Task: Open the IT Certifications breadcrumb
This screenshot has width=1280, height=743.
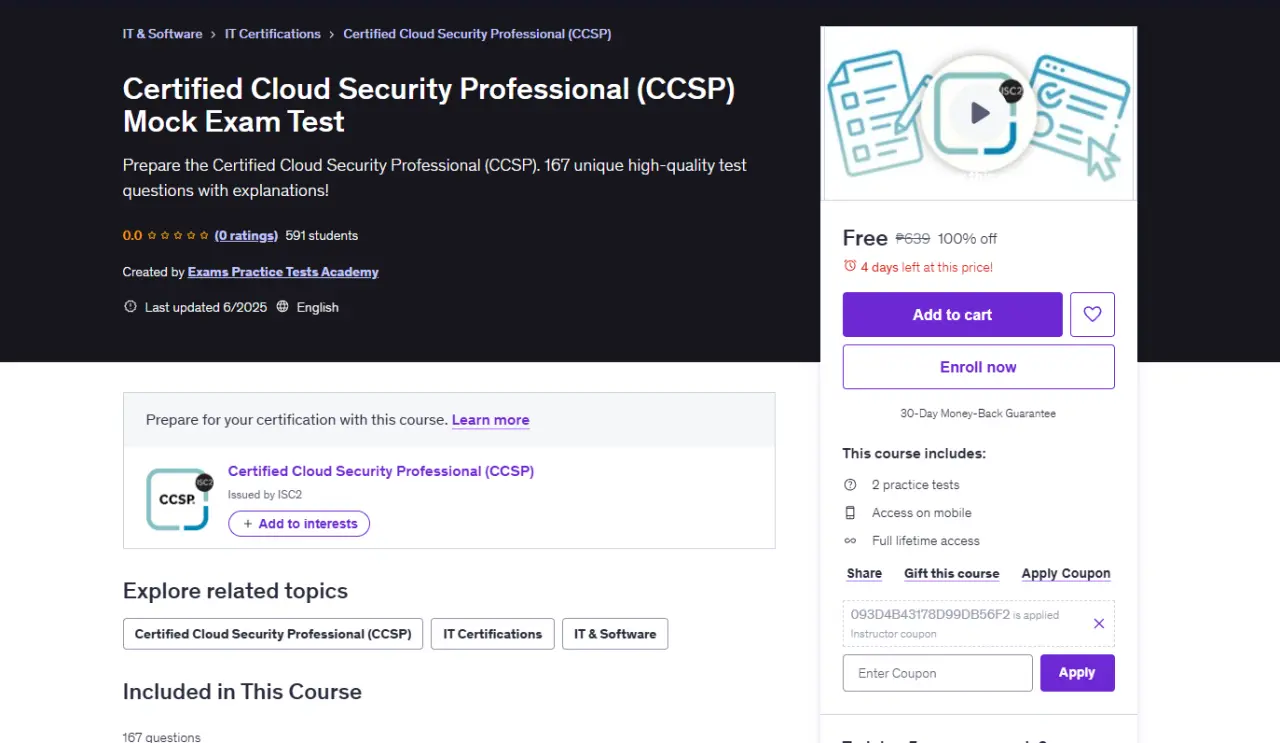Action: (272, 34)
